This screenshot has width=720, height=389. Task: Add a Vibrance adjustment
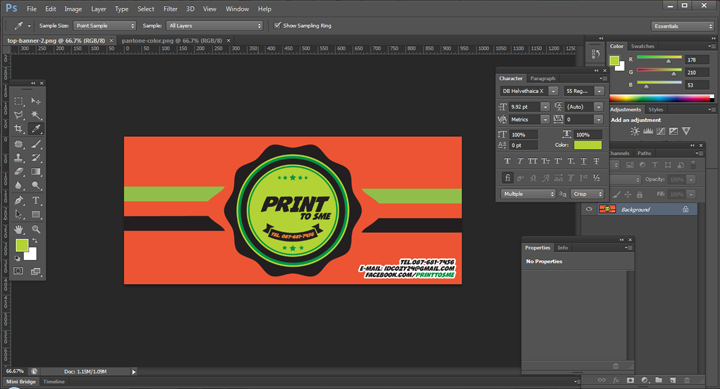pyautogui.click(x=686, y=131)
